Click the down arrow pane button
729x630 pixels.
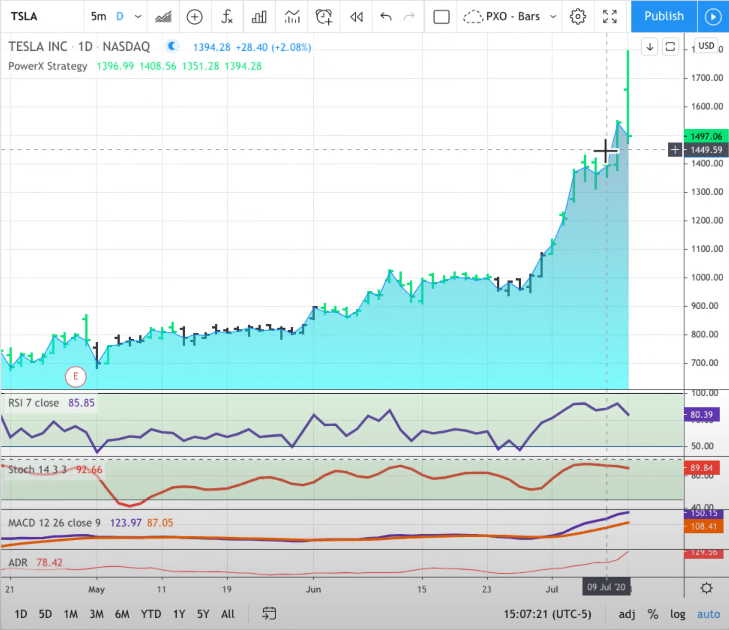649,47
